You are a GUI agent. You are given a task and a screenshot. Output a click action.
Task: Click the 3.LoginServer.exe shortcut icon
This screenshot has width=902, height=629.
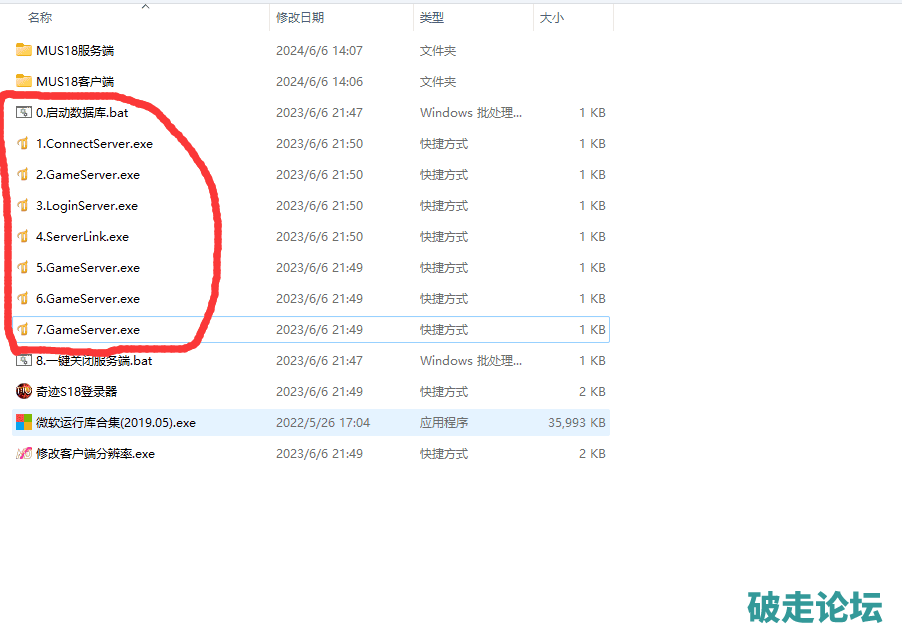24,206
